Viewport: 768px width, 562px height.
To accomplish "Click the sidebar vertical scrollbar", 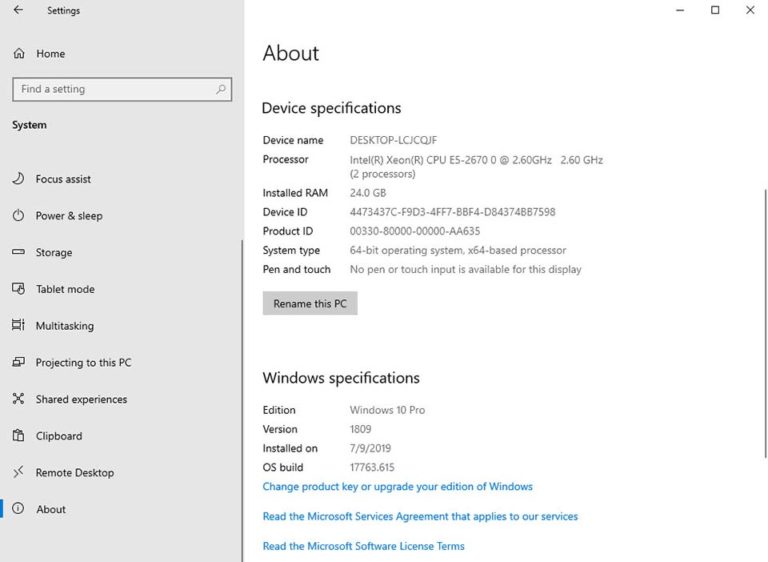I will [242, 400].
